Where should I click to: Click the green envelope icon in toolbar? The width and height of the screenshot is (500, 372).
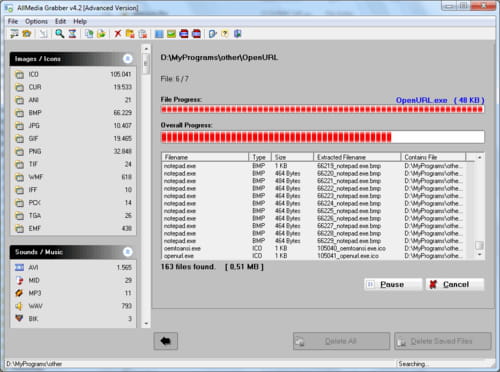tap(171, 34)
